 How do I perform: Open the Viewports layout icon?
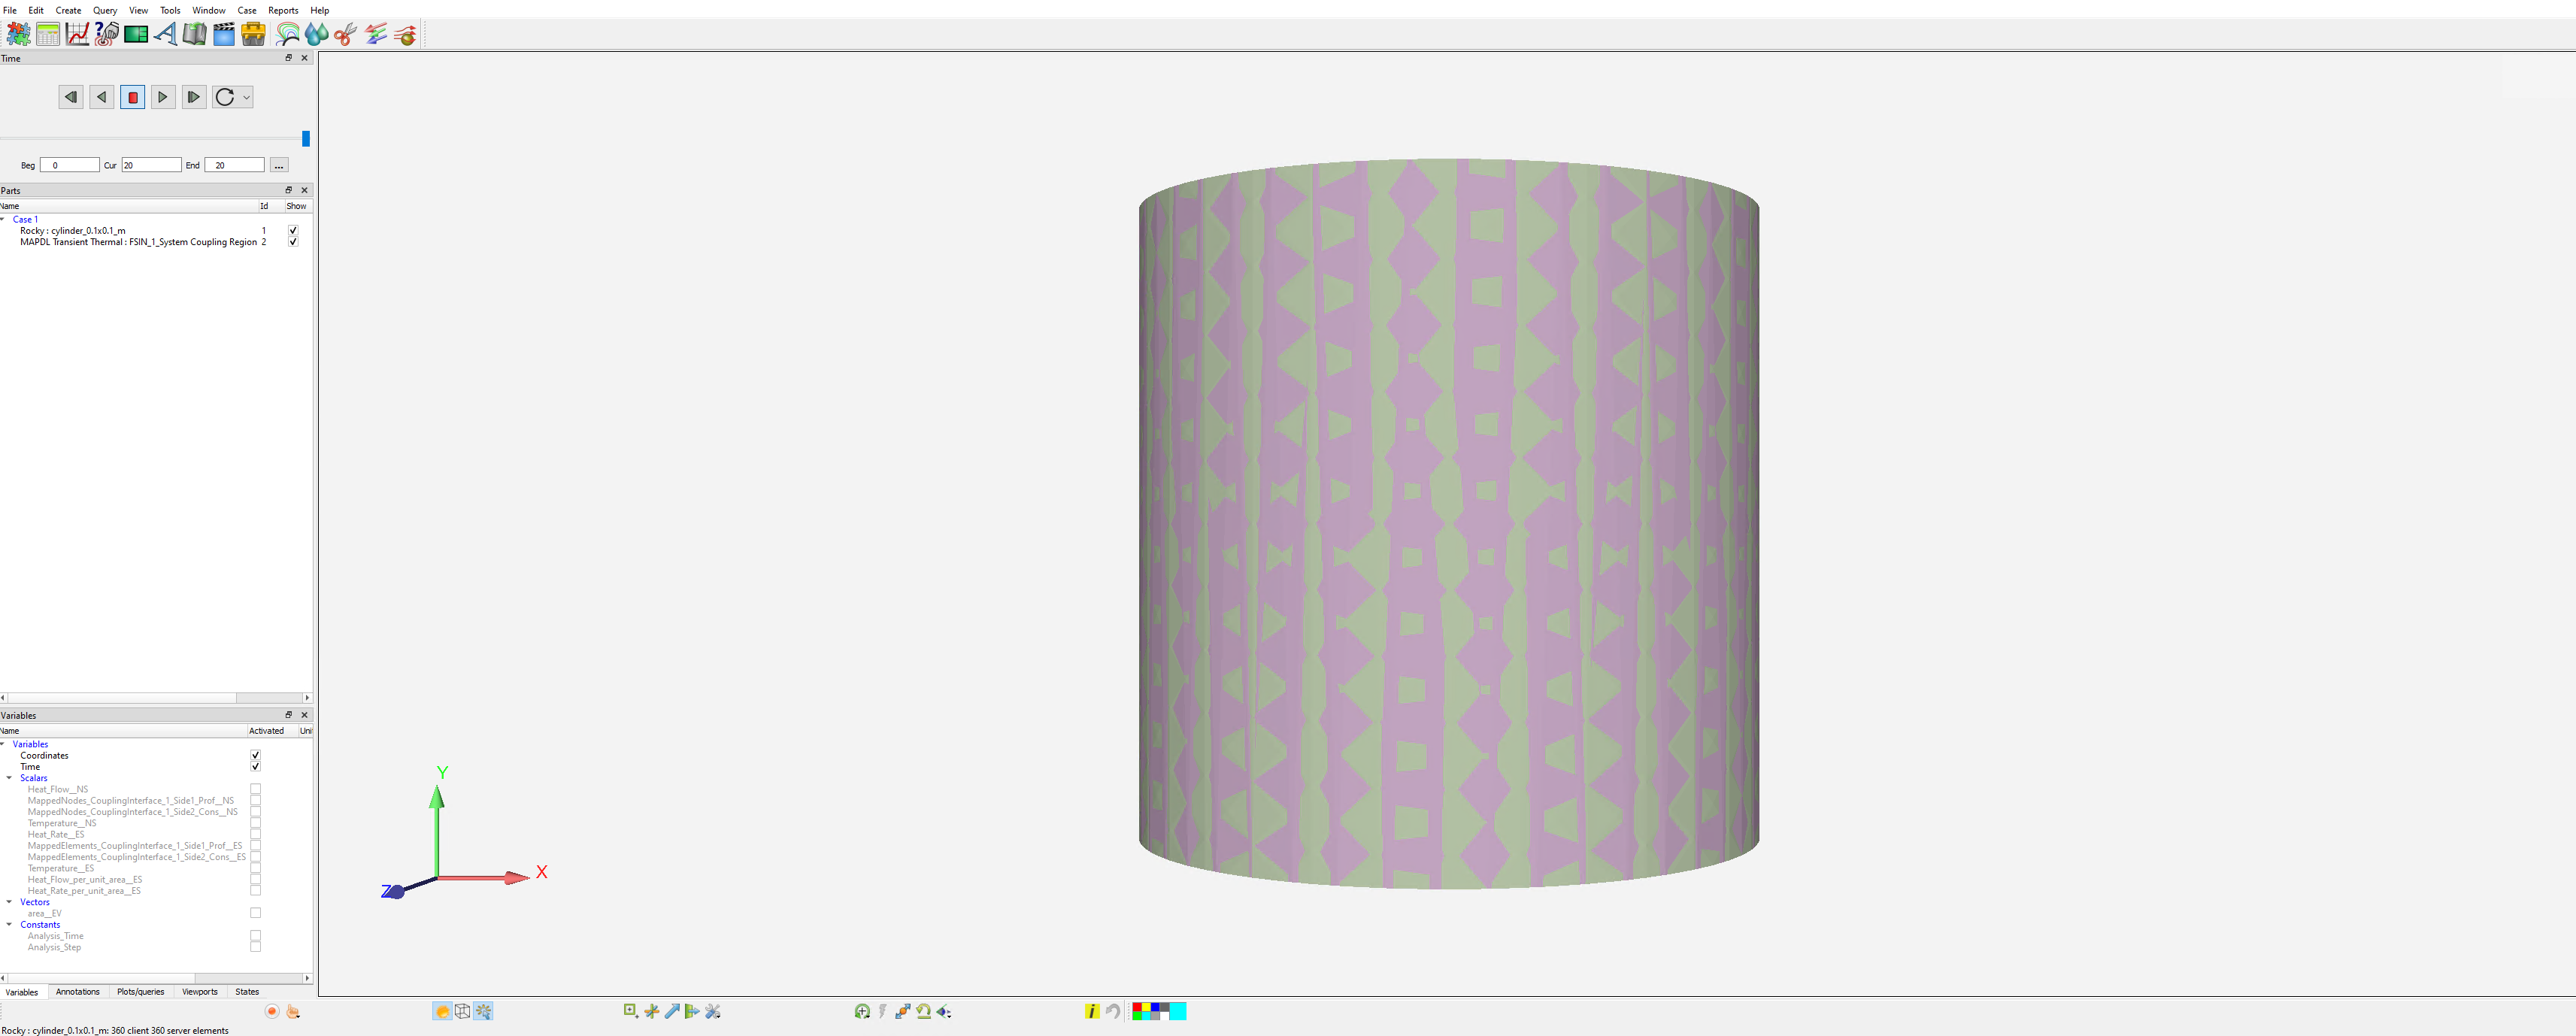coord(136,34)
